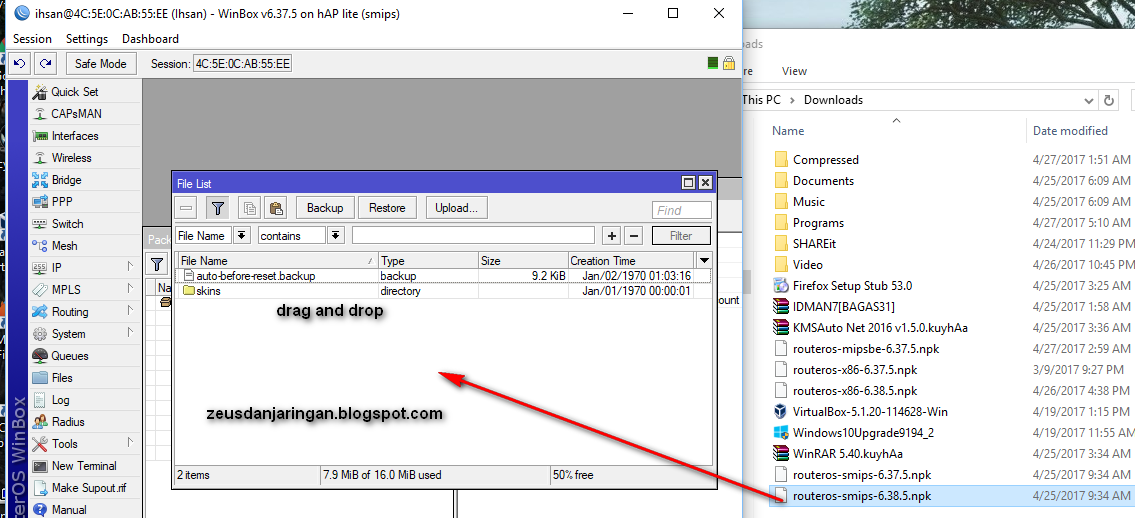Open column chooser dropdown in File List
Image resolution: width=1135 pixels, height=518 pixels.
coord(704,260)
